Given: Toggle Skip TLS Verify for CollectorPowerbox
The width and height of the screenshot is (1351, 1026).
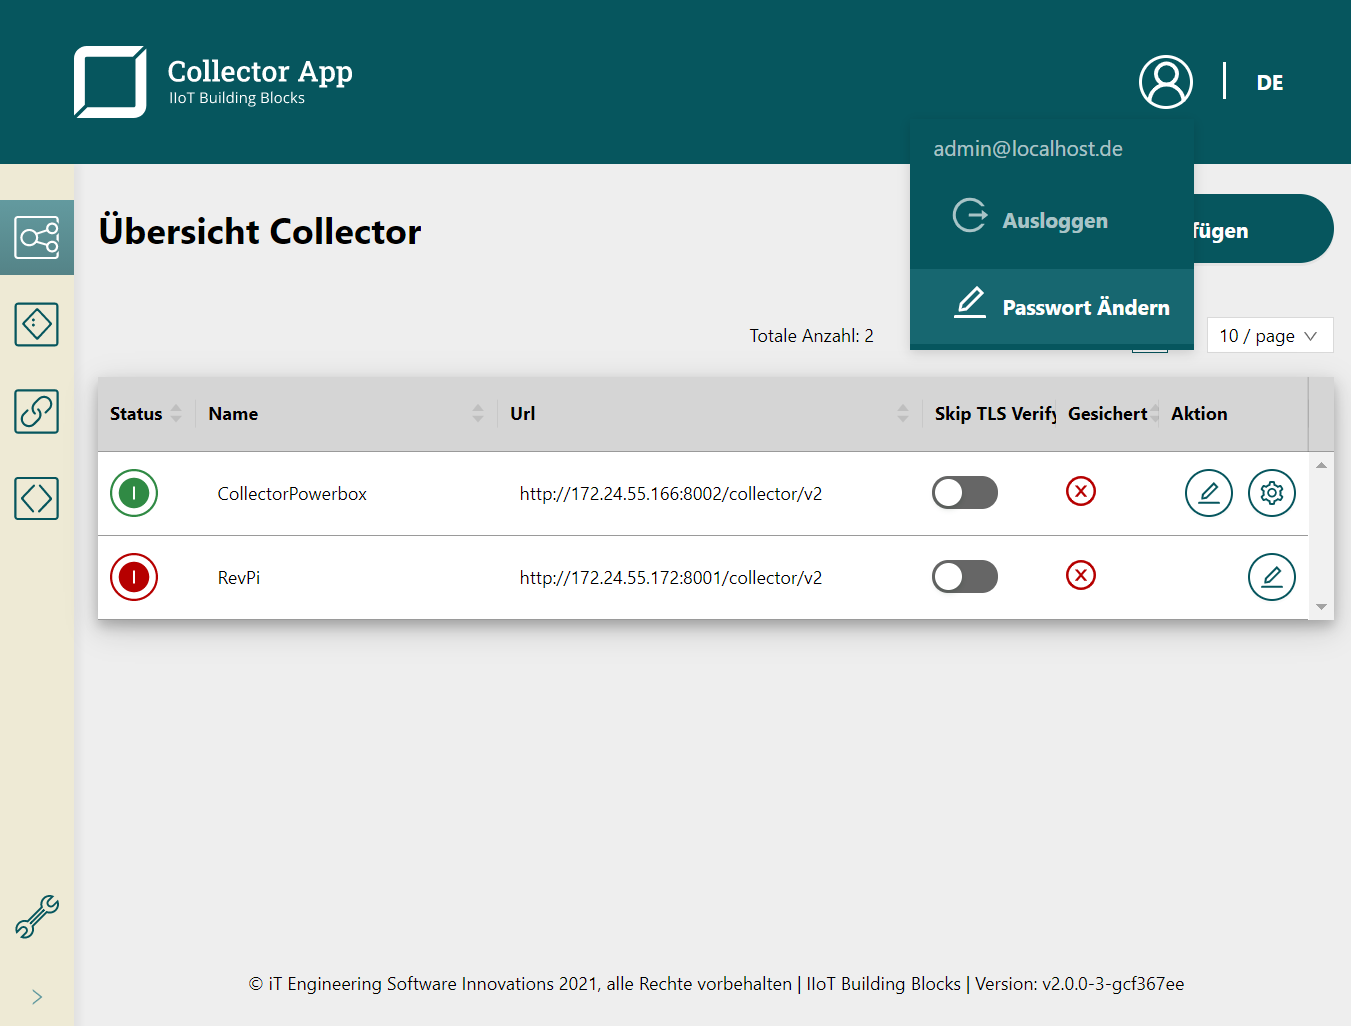Looking at the screenshot, I should coord(964,493).
